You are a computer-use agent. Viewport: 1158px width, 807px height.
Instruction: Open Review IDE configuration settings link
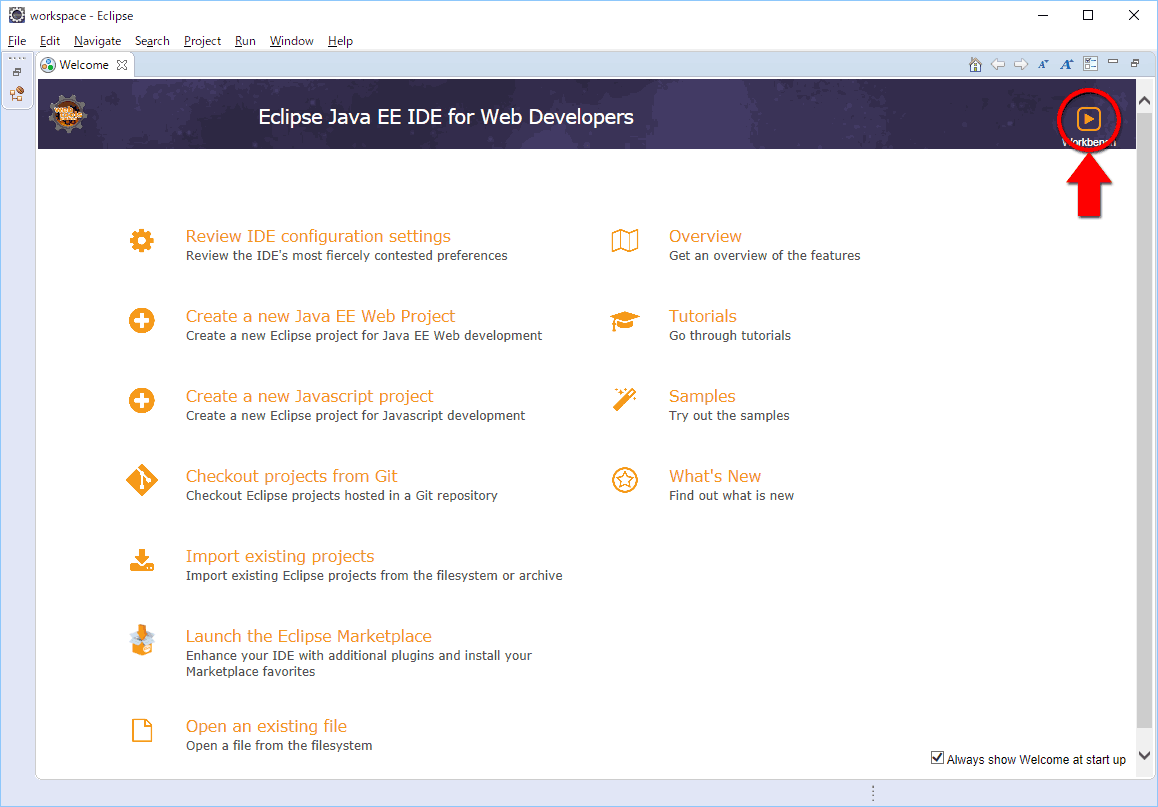tap(318, 236)
